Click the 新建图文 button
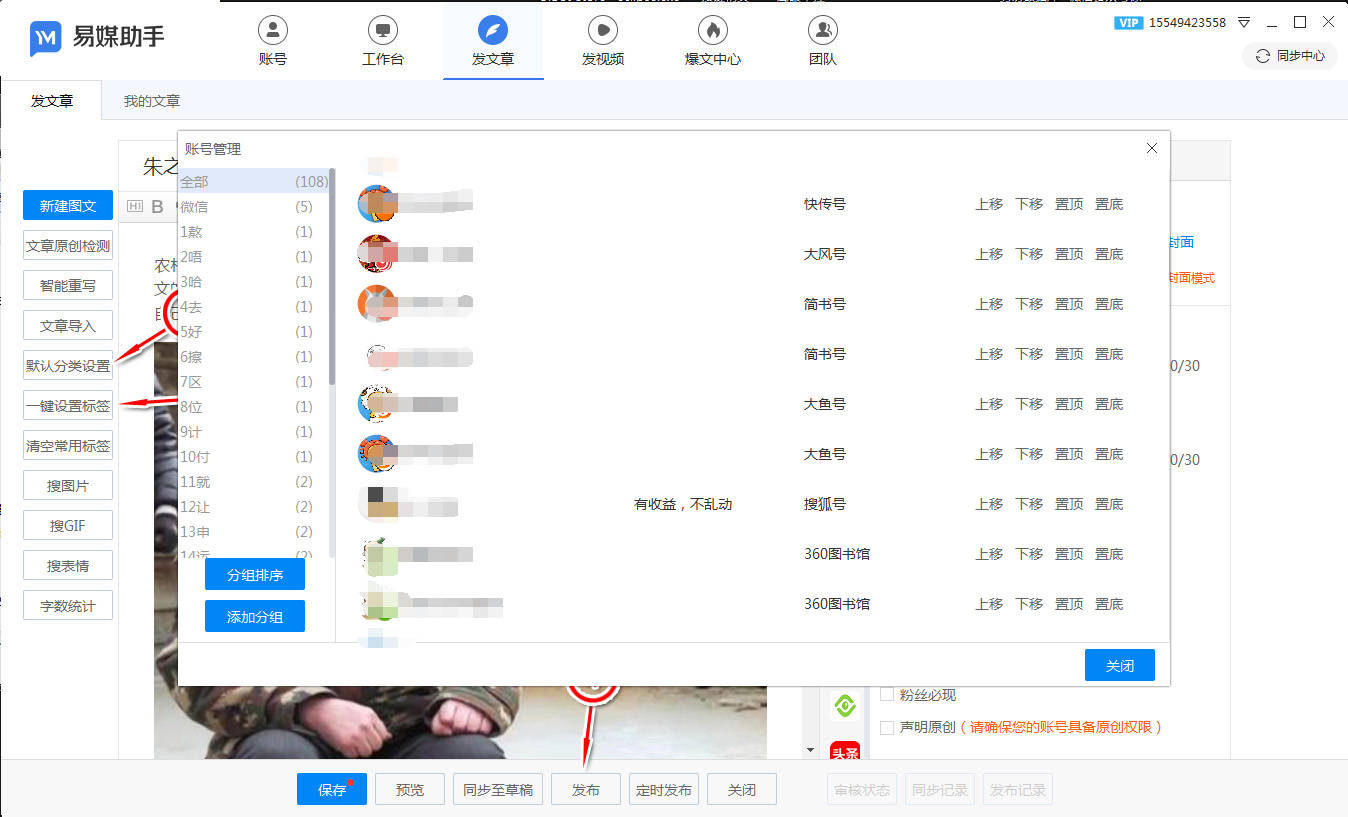The image size is (1348, 817). [x=68, y=205]
